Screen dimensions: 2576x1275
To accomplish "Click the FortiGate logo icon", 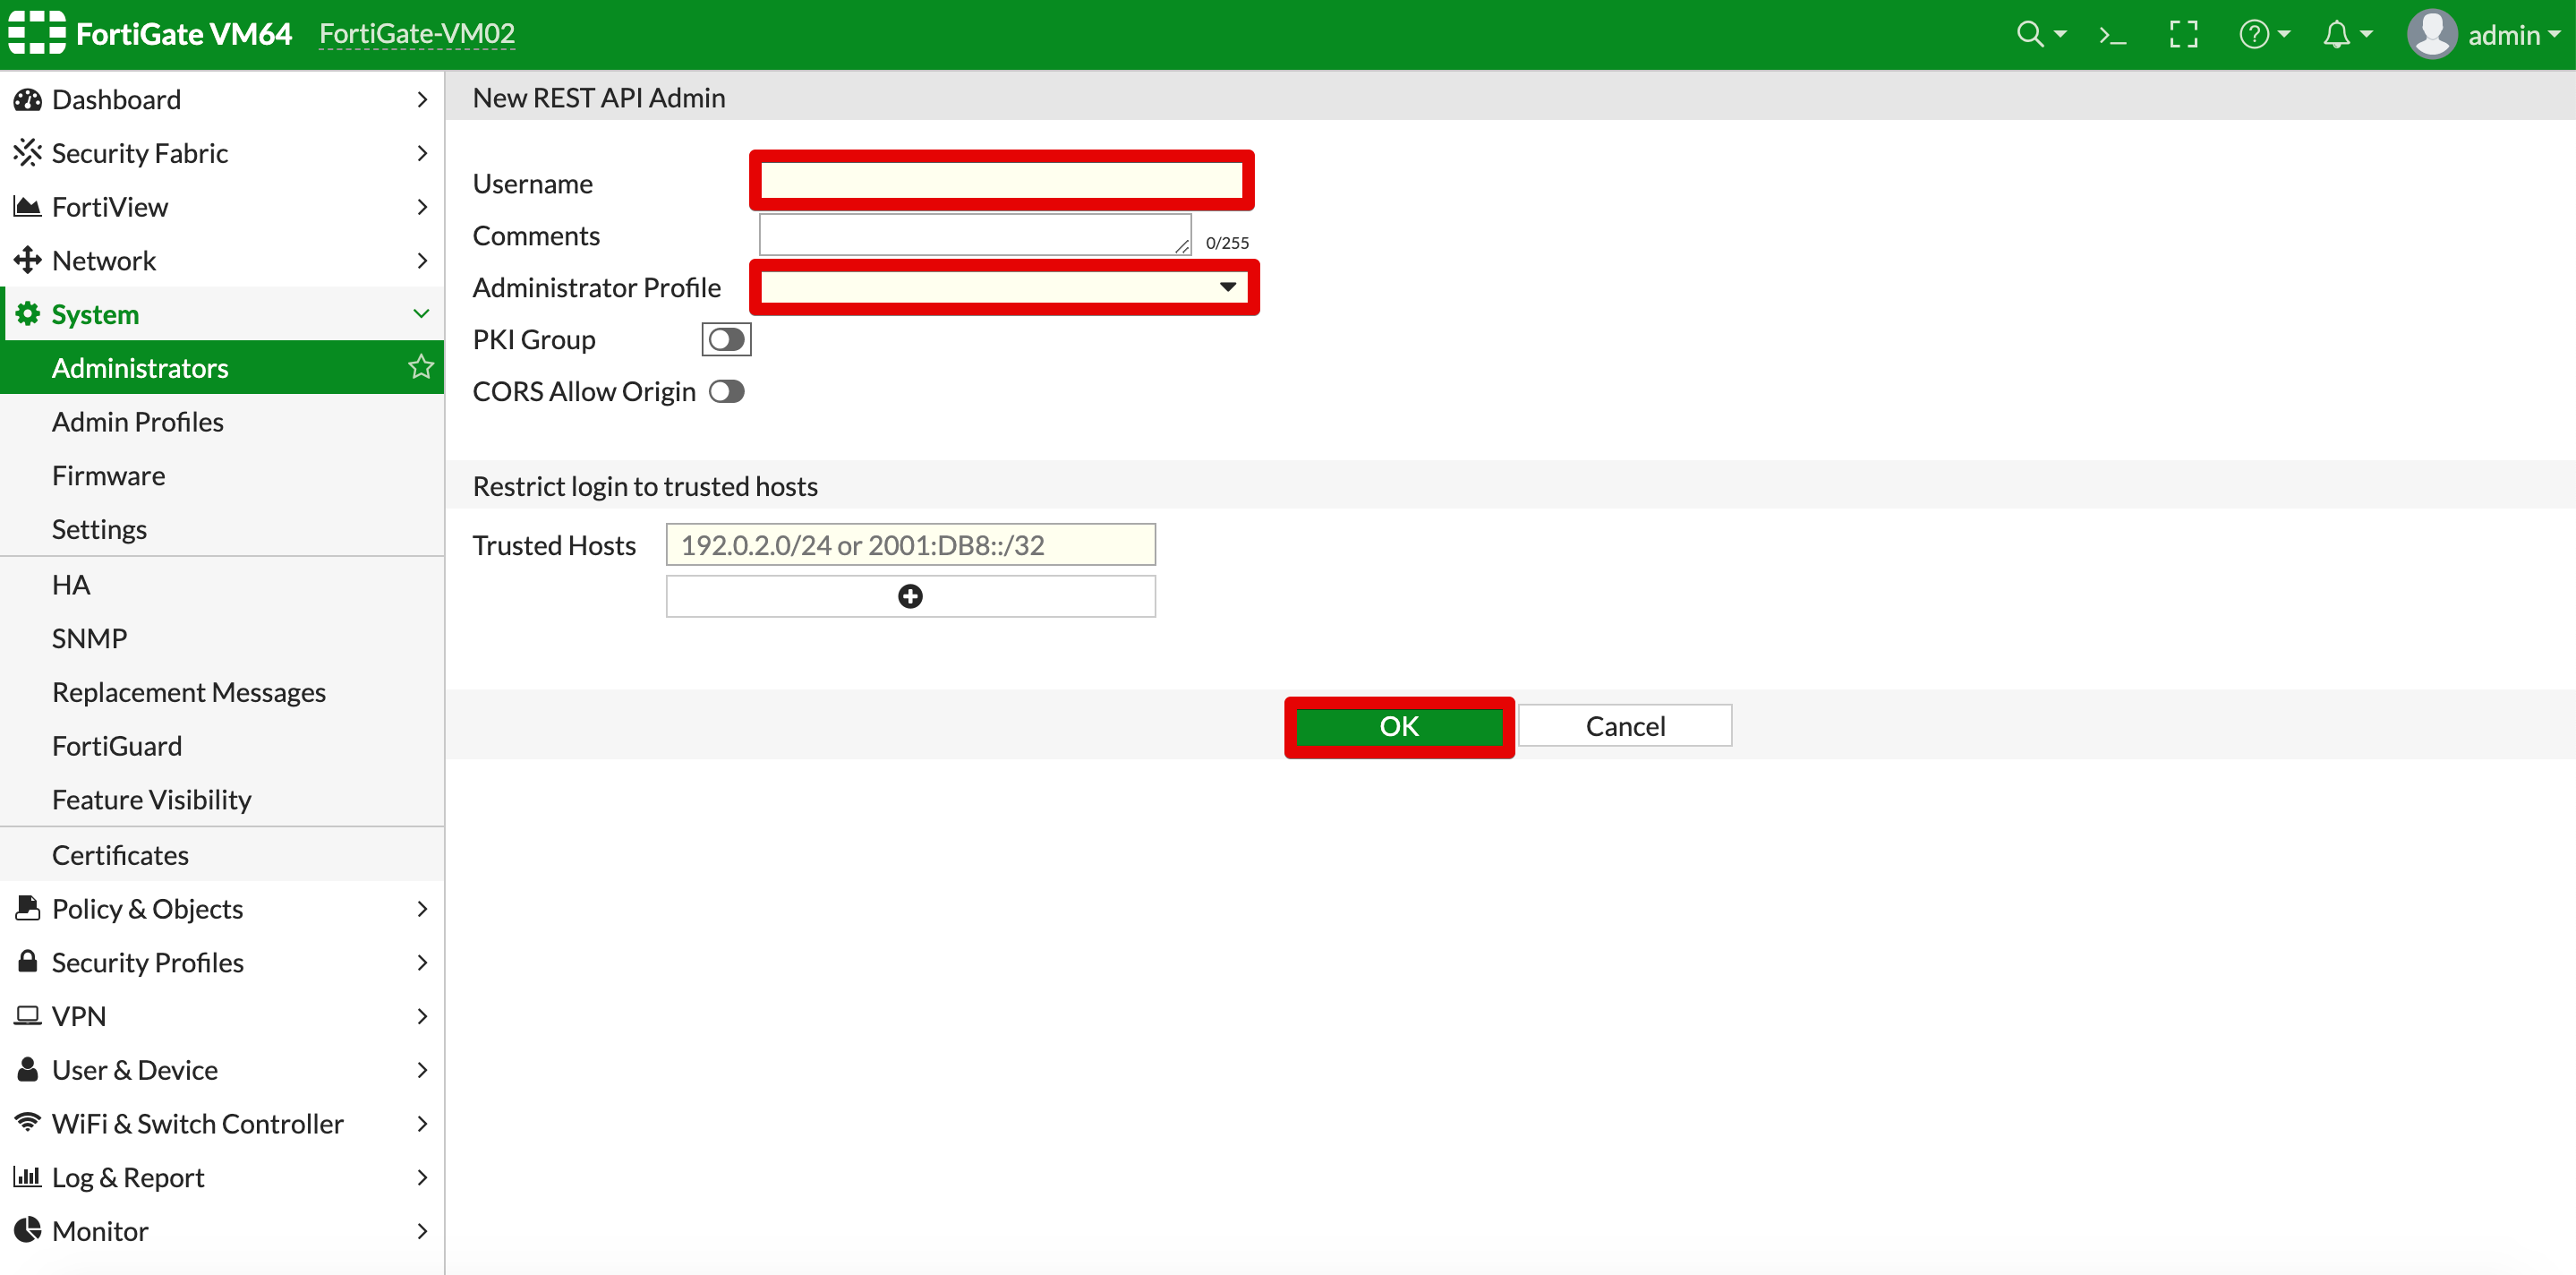I will point(37,33).
